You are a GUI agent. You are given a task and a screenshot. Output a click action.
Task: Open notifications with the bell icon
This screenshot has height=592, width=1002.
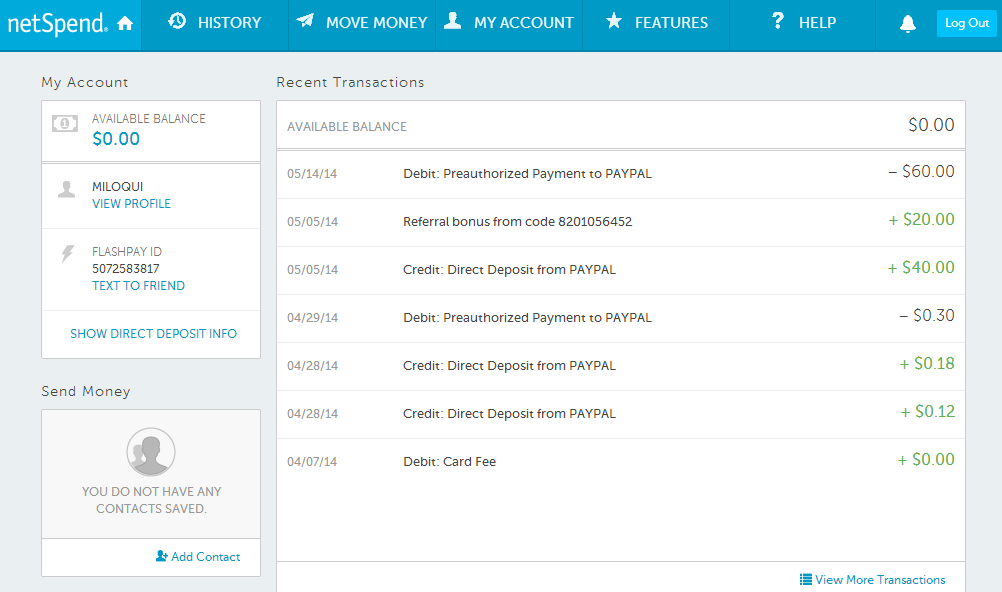907,24
